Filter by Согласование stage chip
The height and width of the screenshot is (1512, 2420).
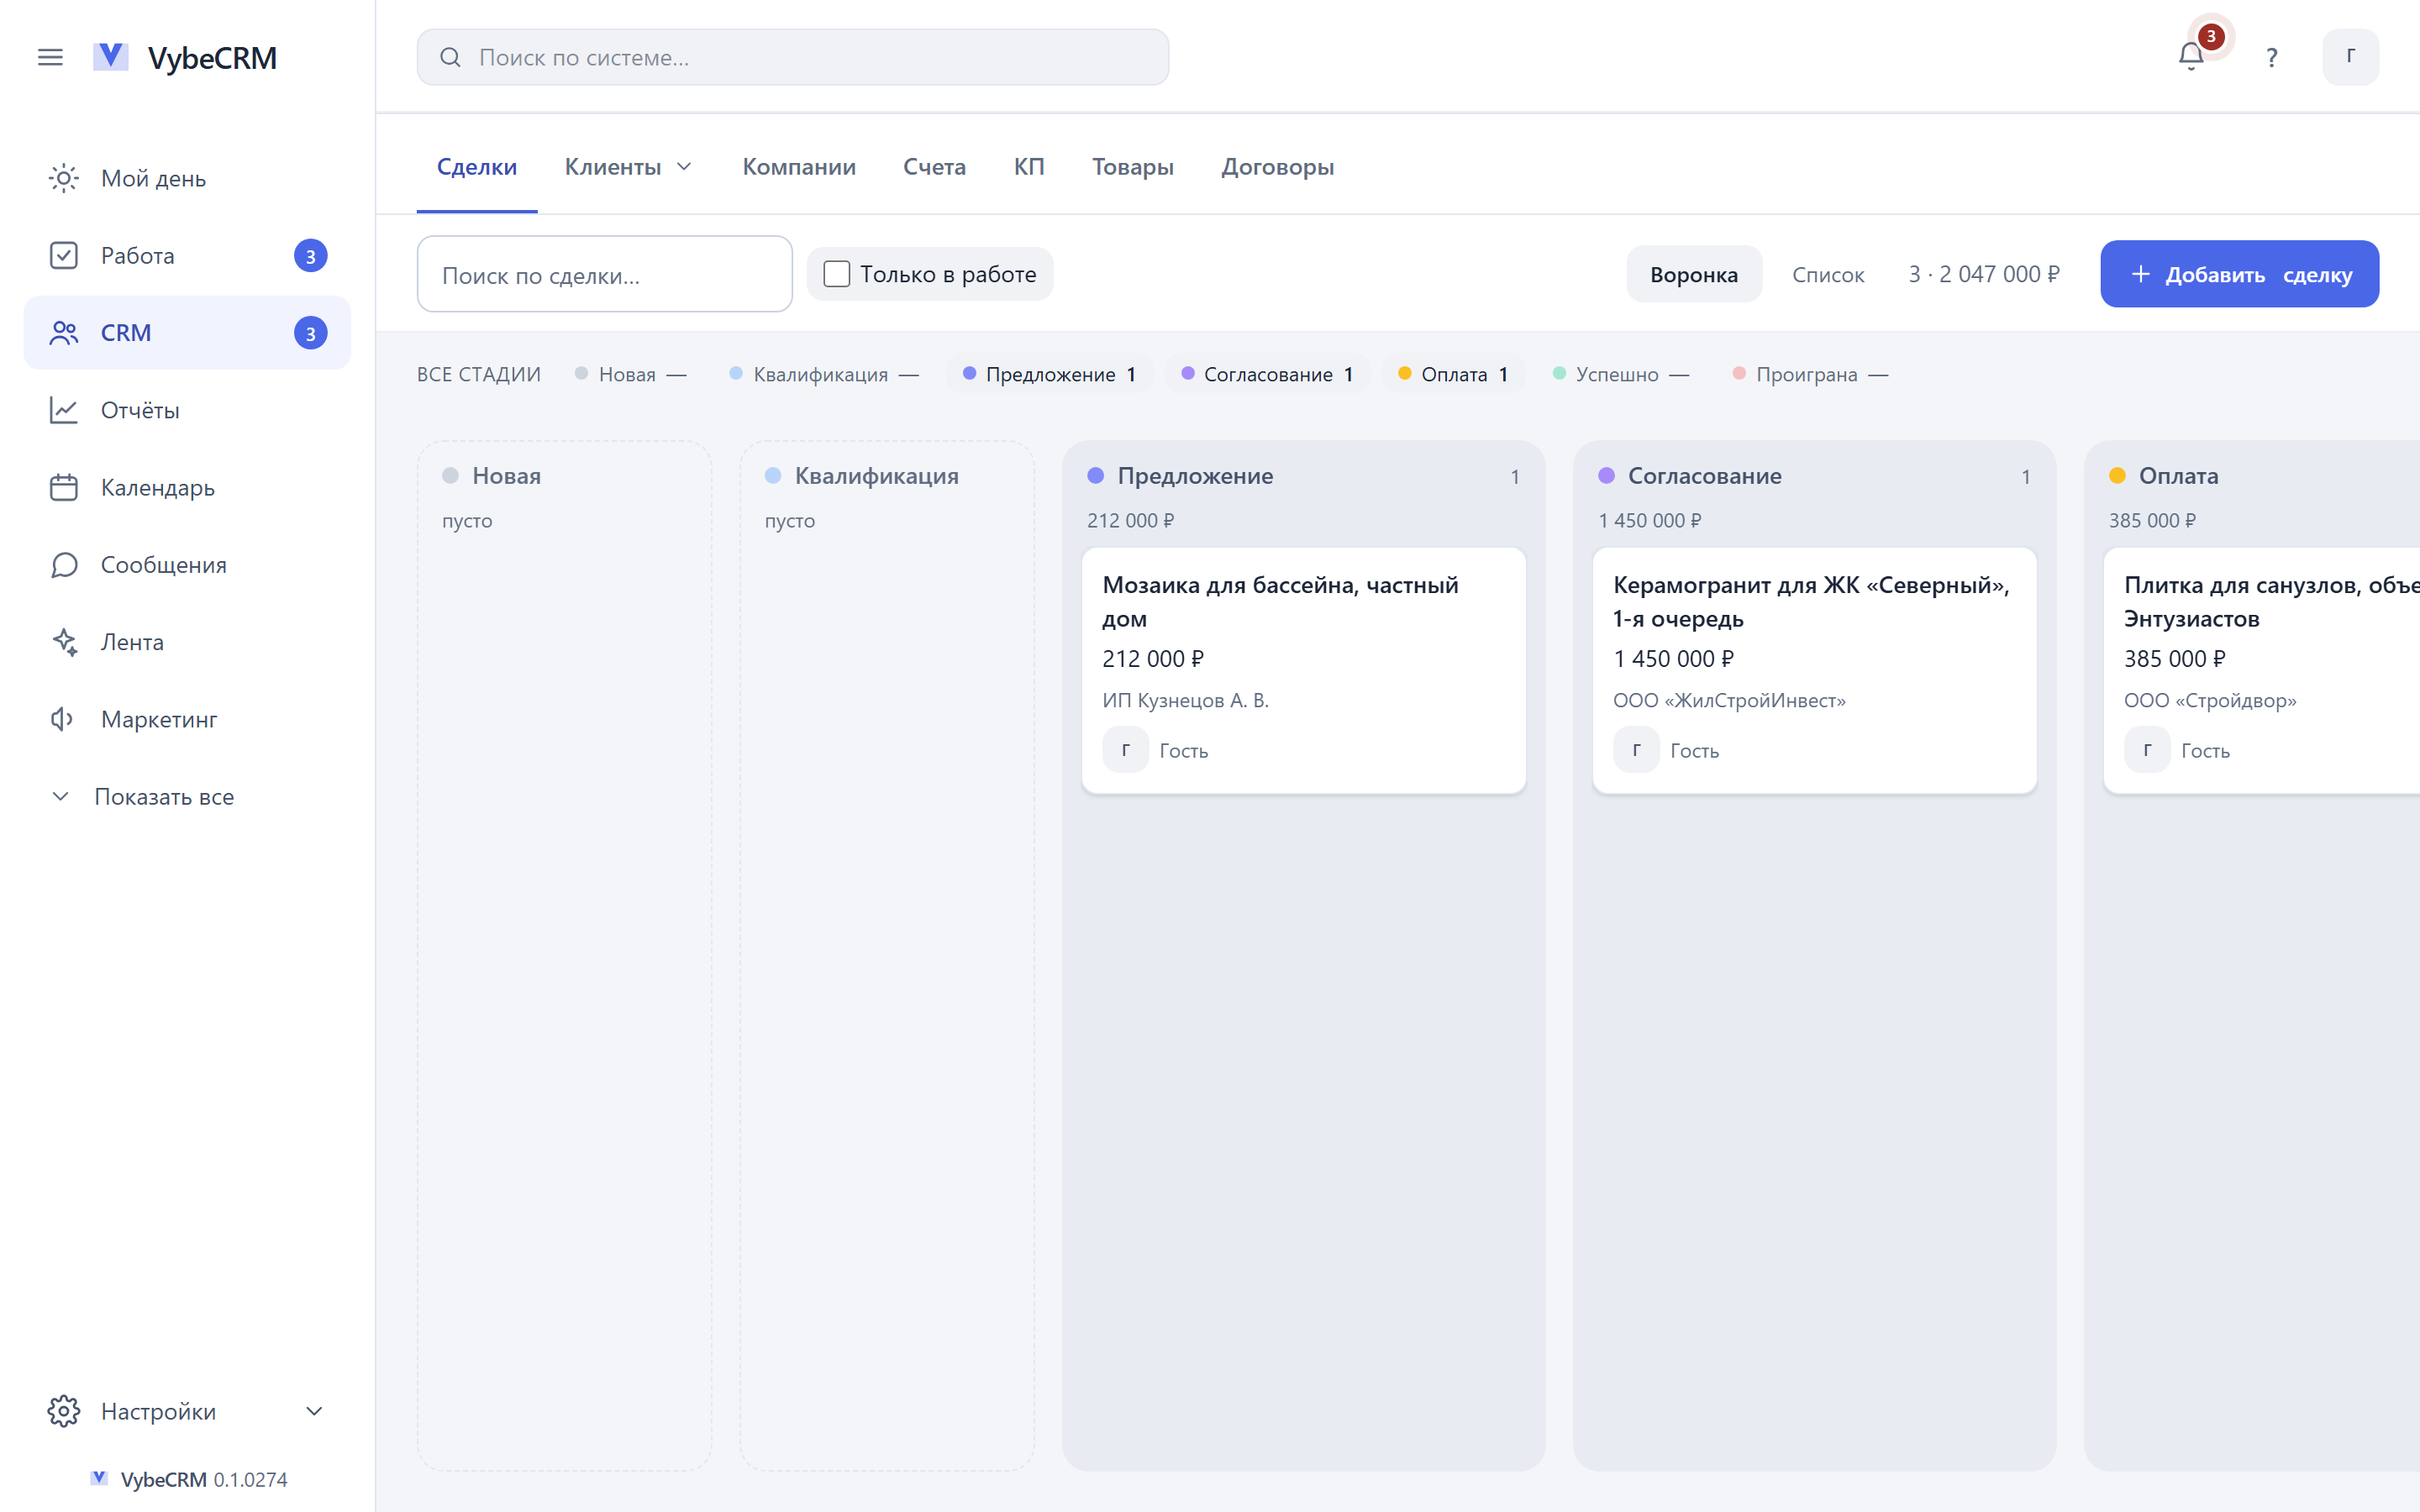1267,374
